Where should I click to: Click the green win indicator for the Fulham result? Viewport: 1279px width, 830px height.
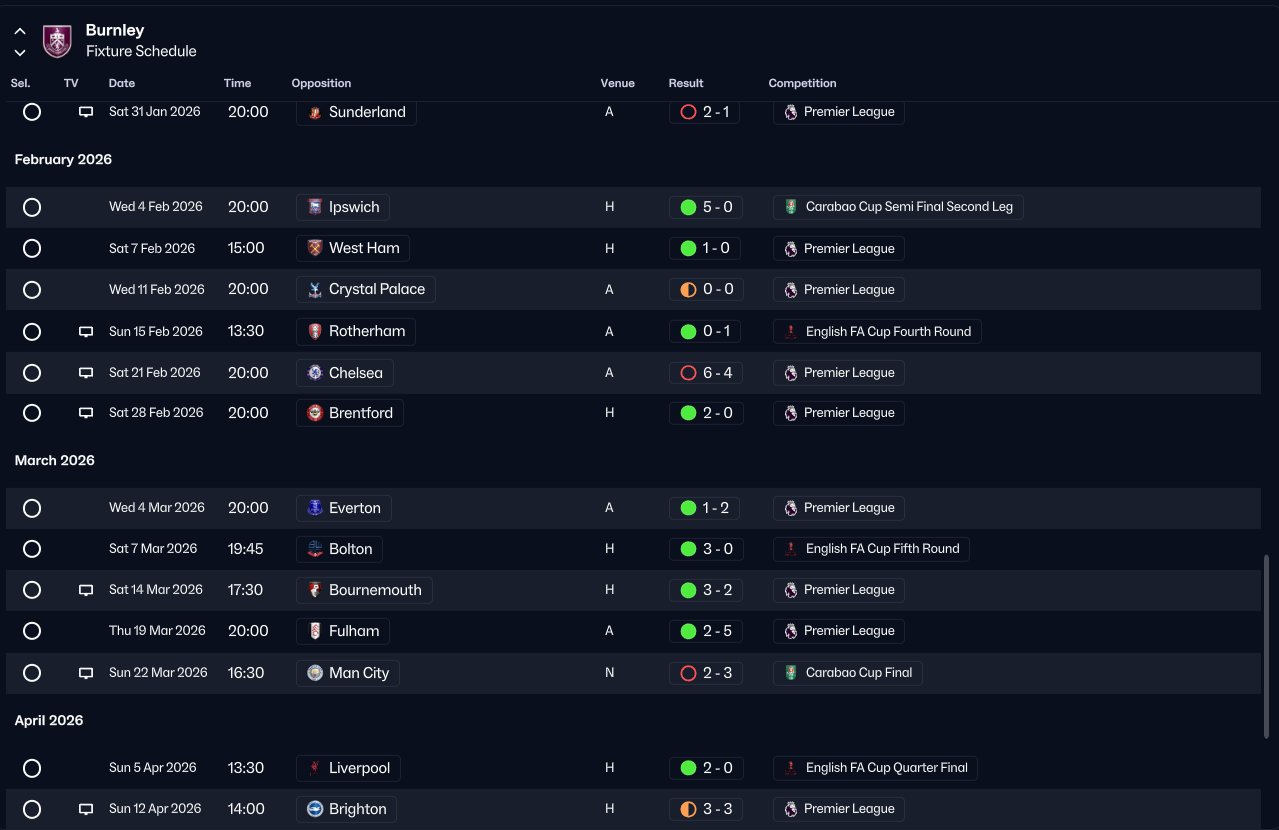pyautogui.click(x=688, y=631)
